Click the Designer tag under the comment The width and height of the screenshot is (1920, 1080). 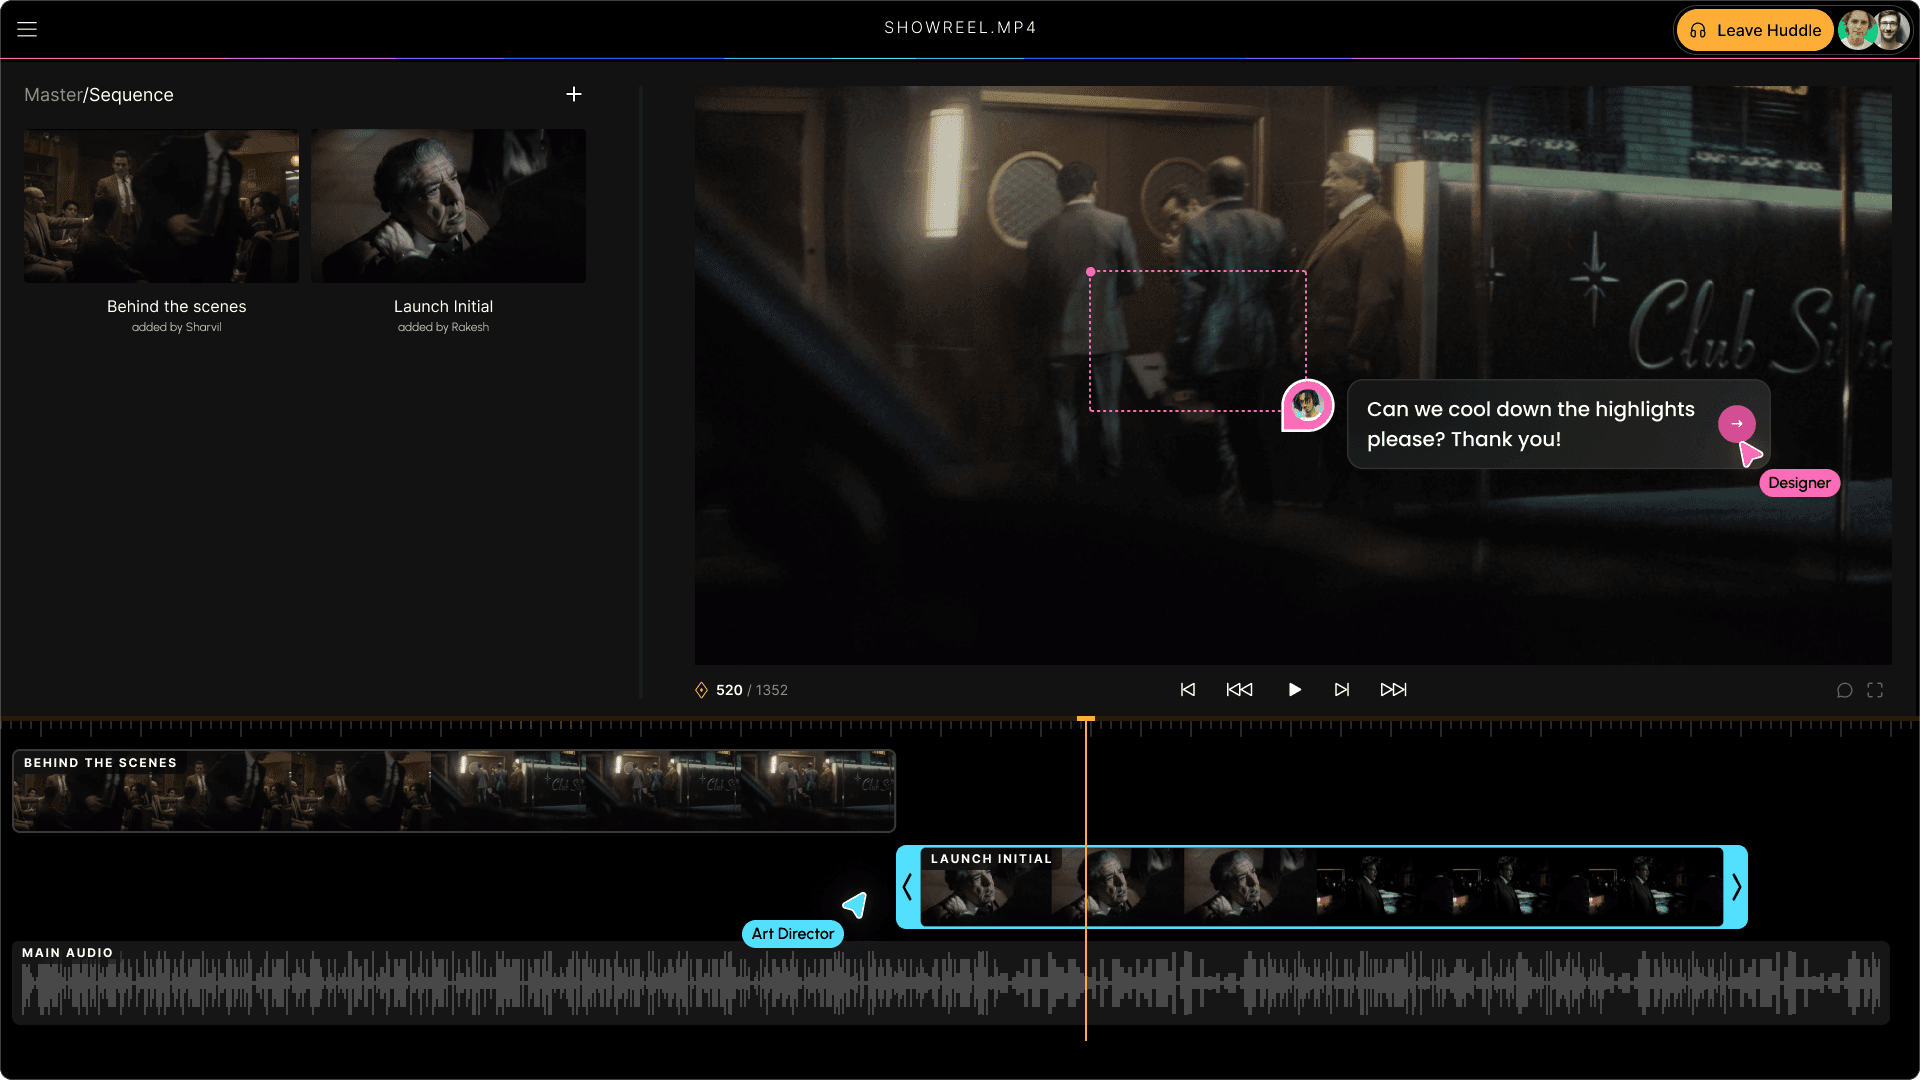1799,483
